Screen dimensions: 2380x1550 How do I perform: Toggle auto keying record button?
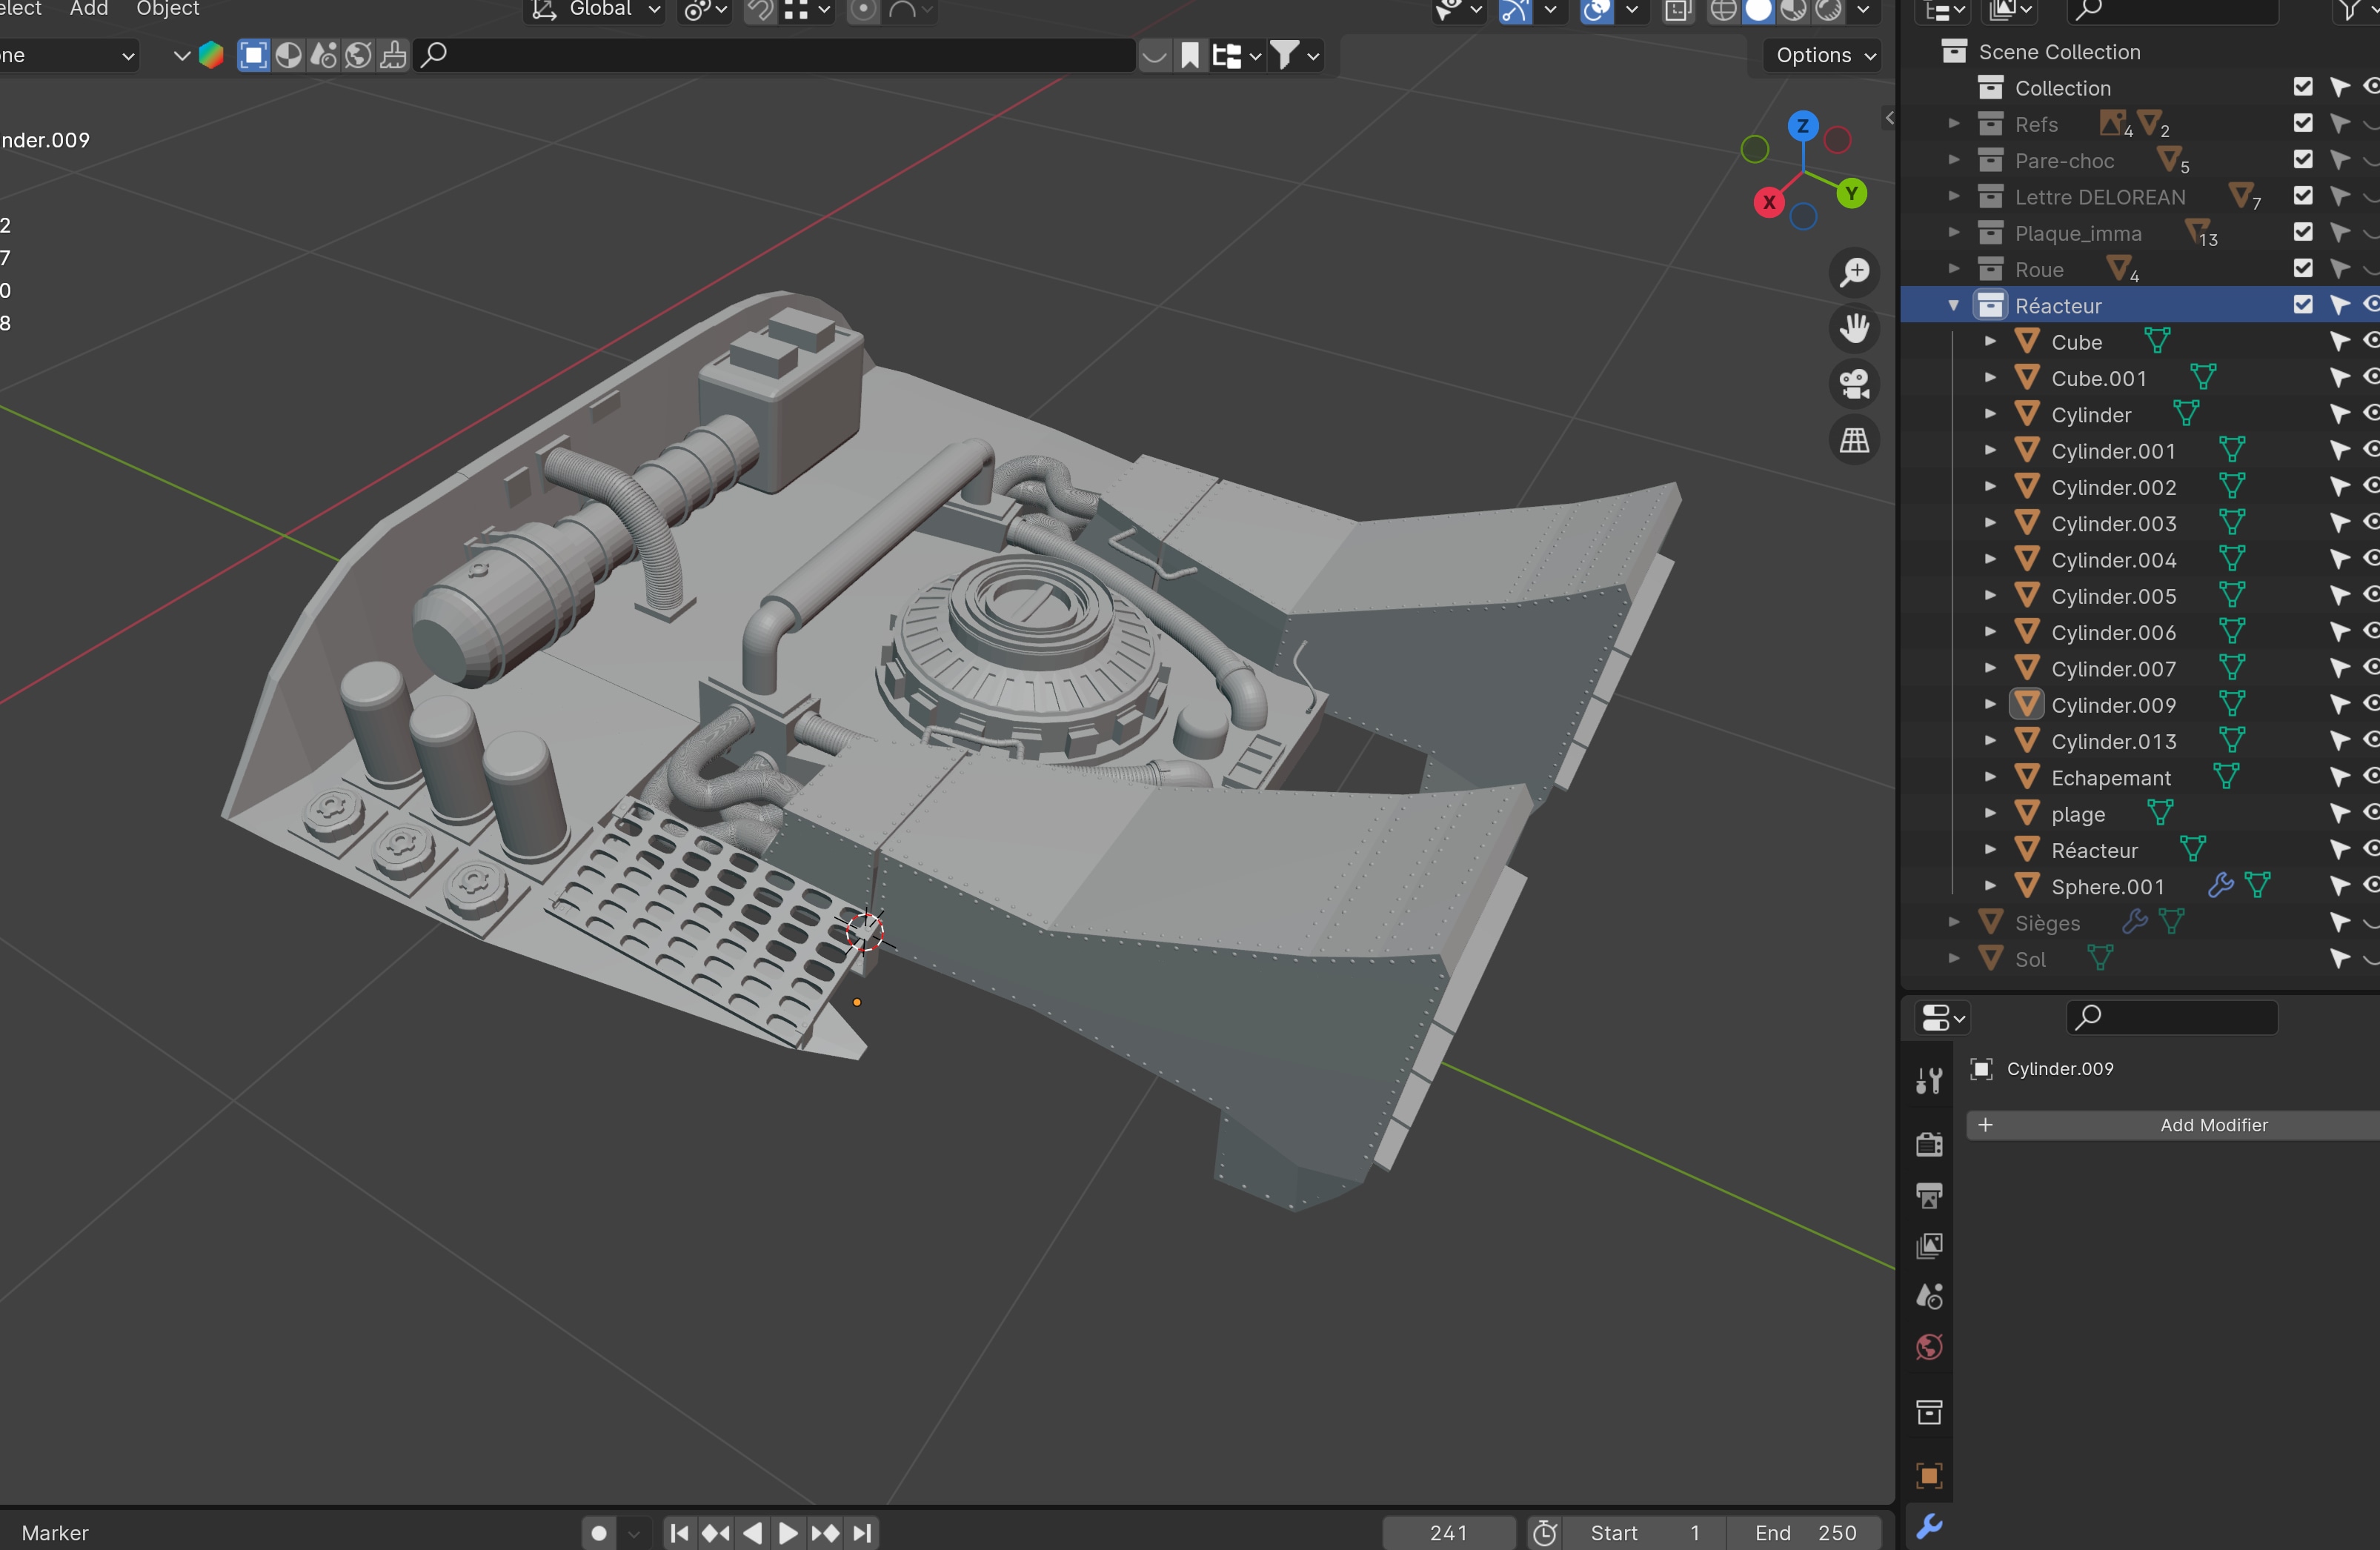(599, 1533)
